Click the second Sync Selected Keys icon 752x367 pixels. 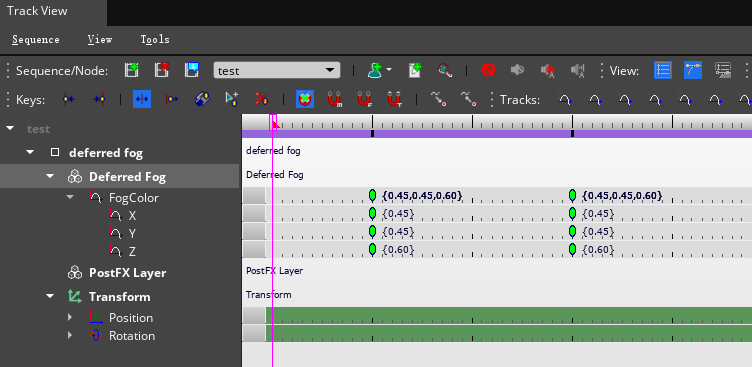(468, 99)
